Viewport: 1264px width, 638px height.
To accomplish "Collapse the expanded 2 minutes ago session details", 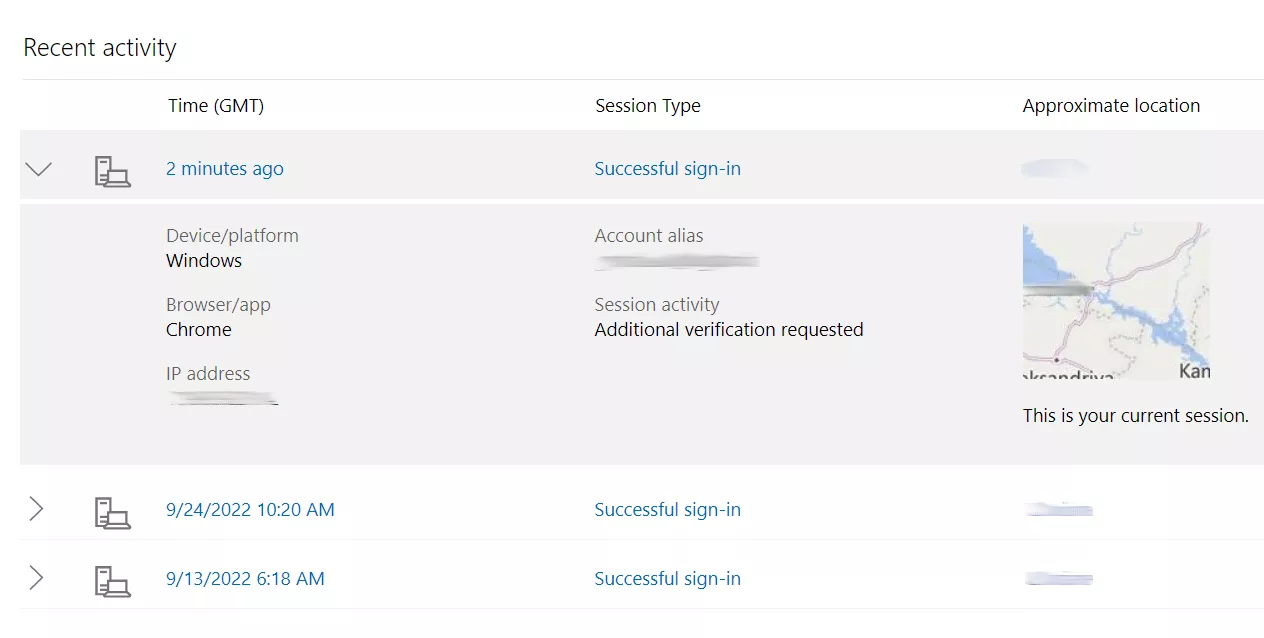I will [x=38, y=168].
